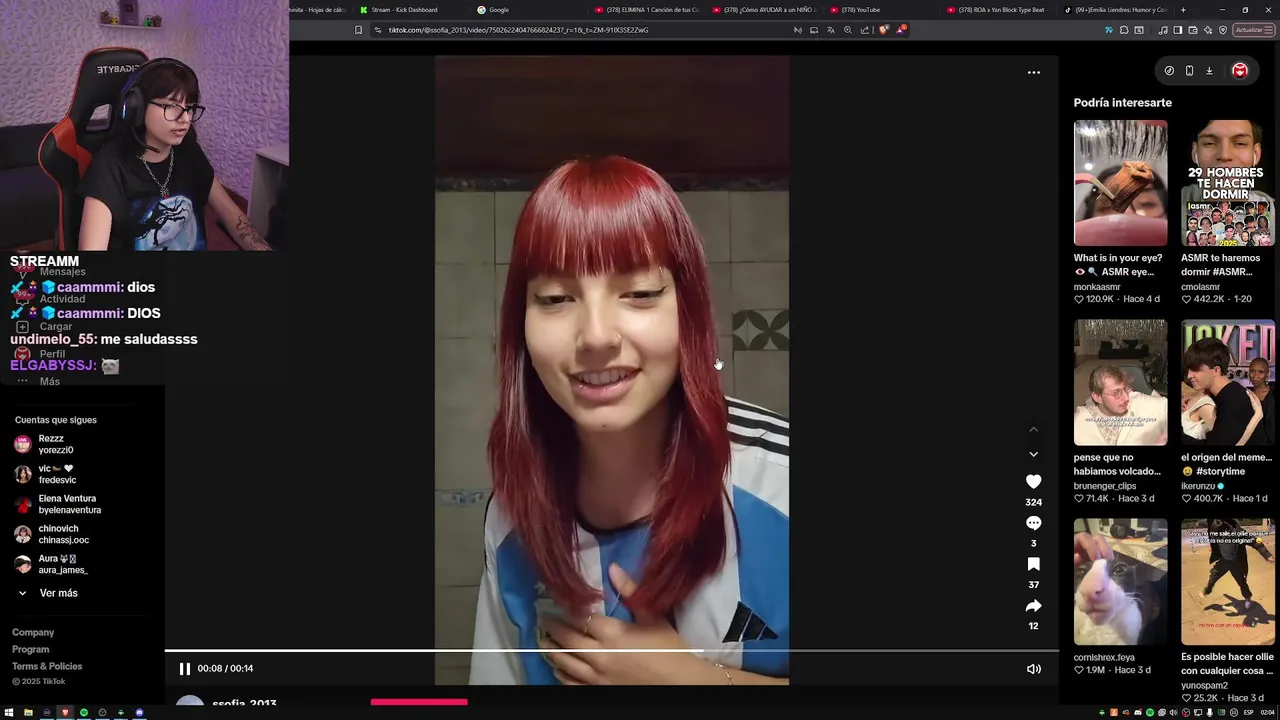Switch to 'ELIMINA 1 Canción' YouTube tab
The height and width of the screenshot is (720, 1280).
[x=647, y=10]
